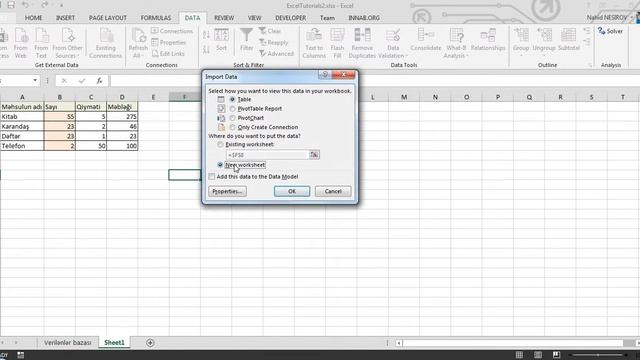The width and height of the screenshot is (640, 360).
Task: Select column A header
Action: [x=22, y=97]
